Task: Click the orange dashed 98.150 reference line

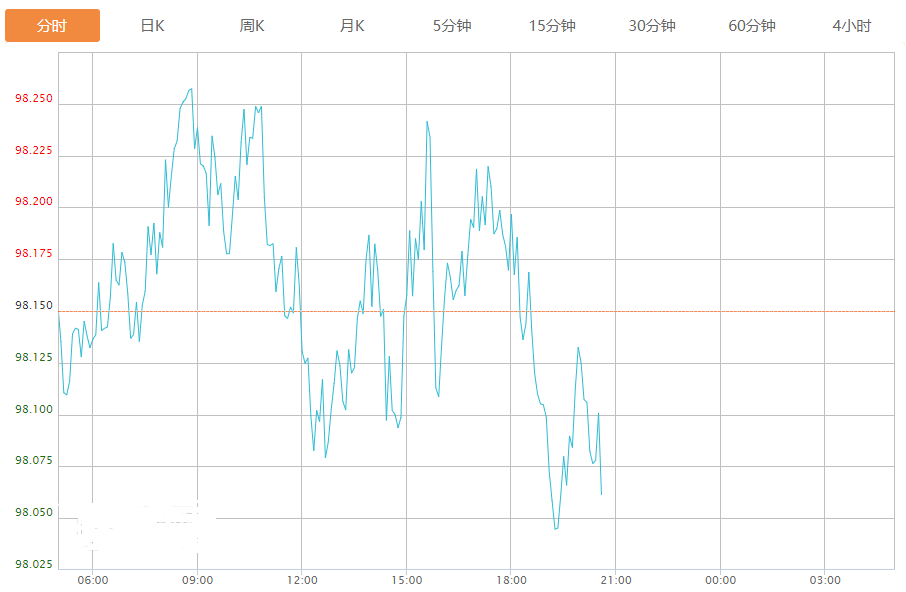Action: pos(476,311)
